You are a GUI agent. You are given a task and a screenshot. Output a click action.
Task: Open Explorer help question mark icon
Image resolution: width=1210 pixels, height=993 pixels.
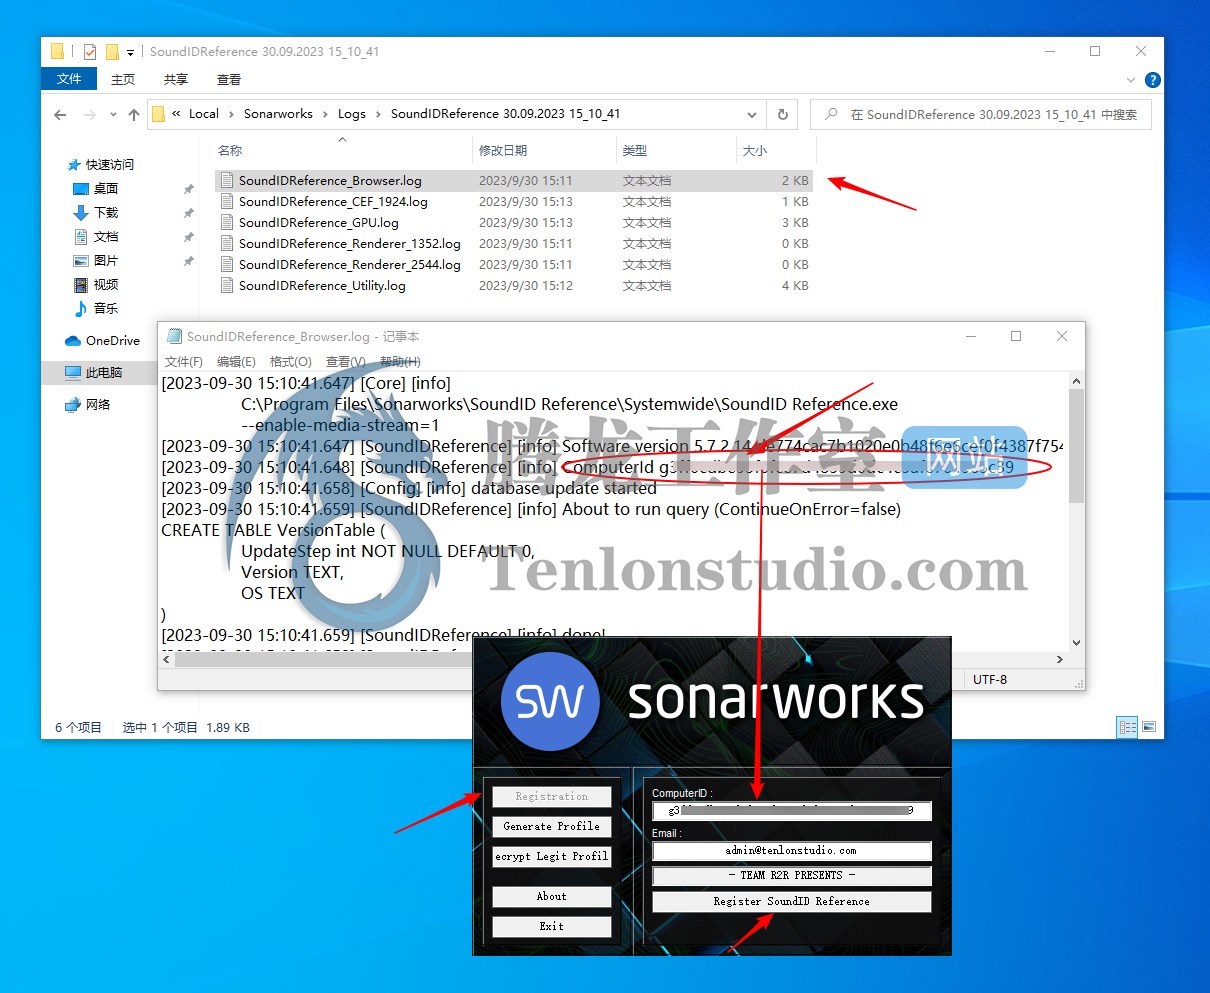(x=1152, y=80)
